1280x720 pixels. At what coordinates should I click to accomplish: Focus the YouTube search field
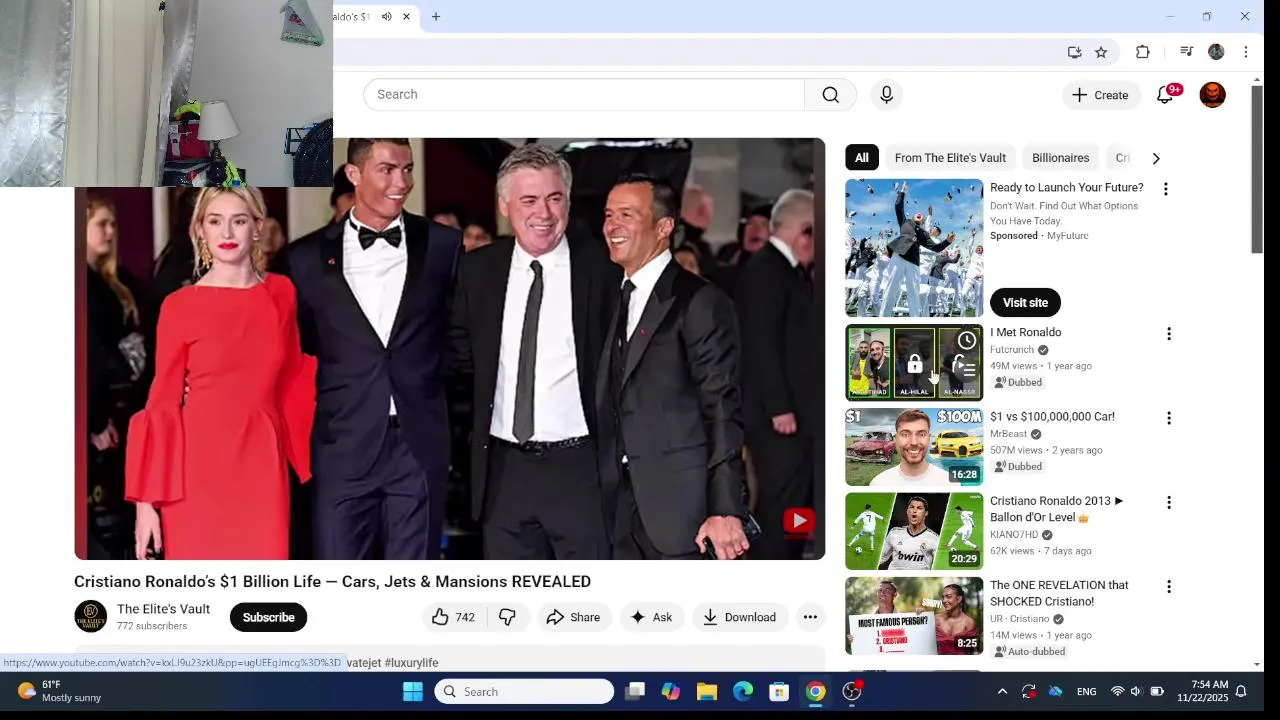584,94
